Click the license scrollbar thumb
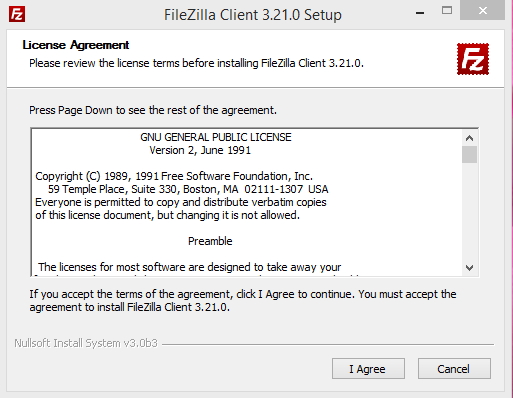 tap(469, 154)
